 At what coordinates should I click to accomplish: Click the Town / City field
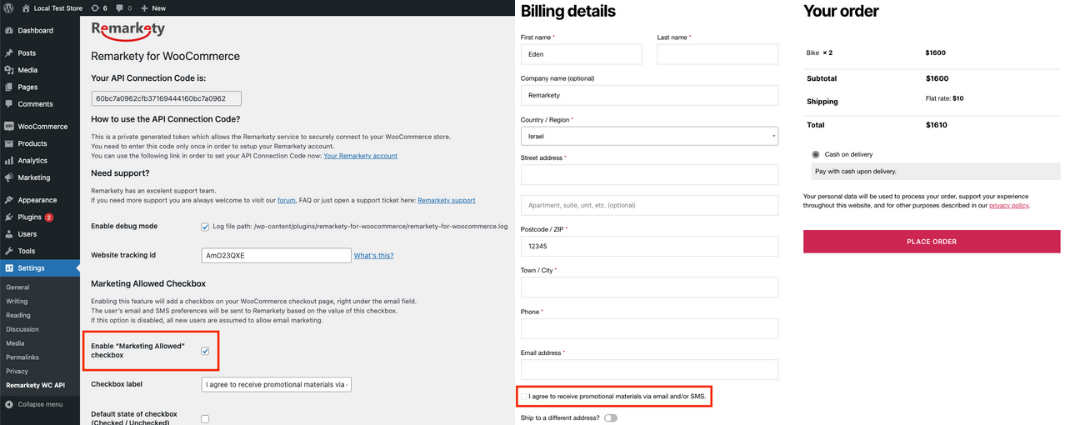[650, 287]
